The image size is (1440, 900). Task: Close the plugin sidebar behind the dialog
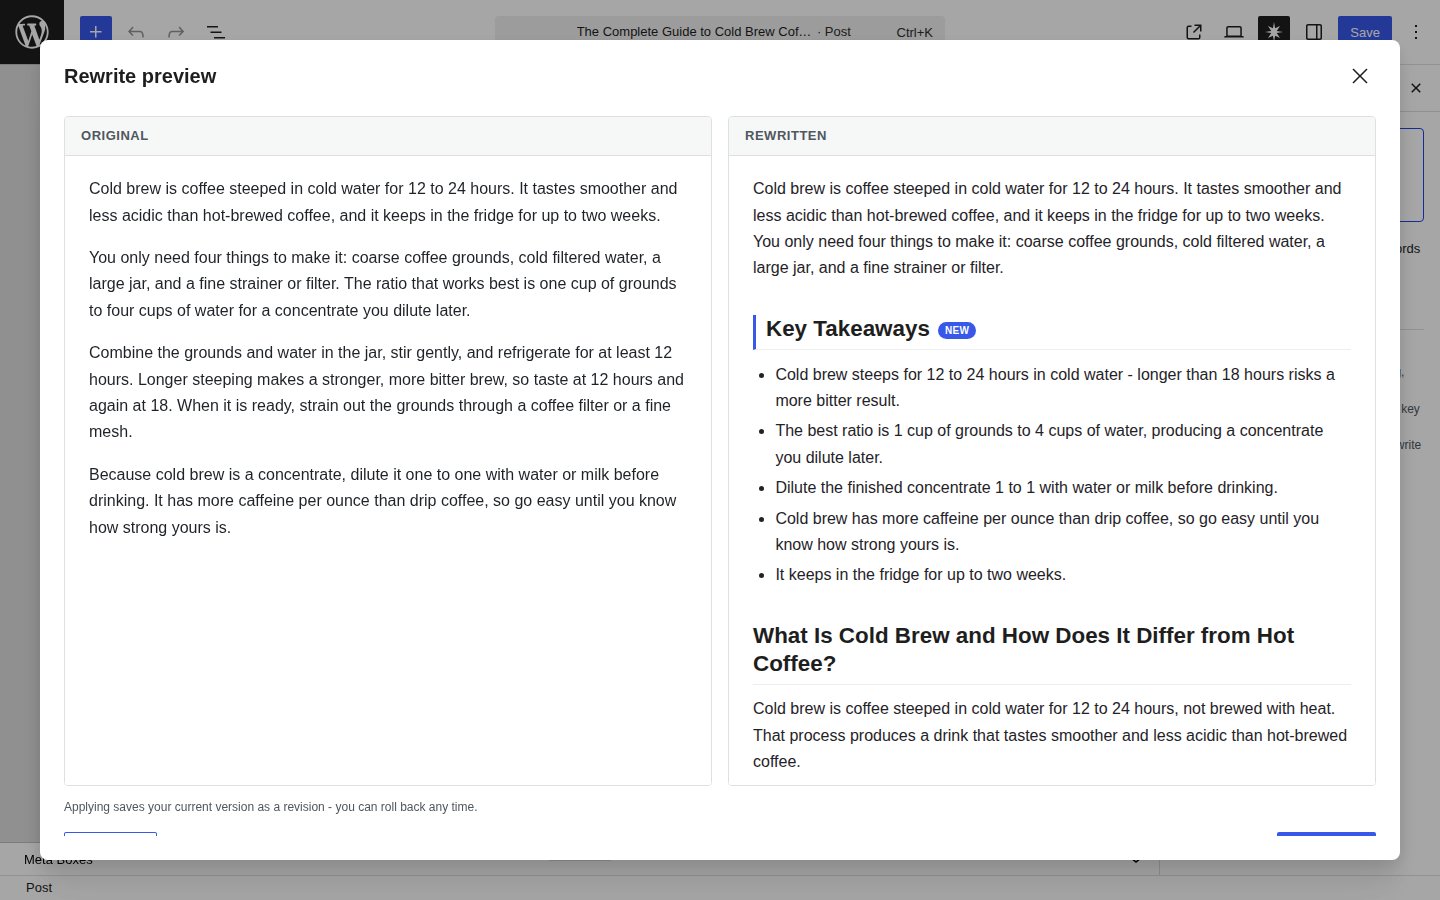1416,88
